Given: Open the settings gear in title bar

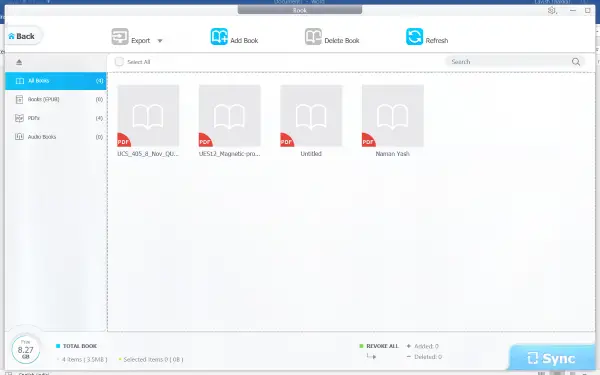Looking at the screenshot, I should (552, 10).
